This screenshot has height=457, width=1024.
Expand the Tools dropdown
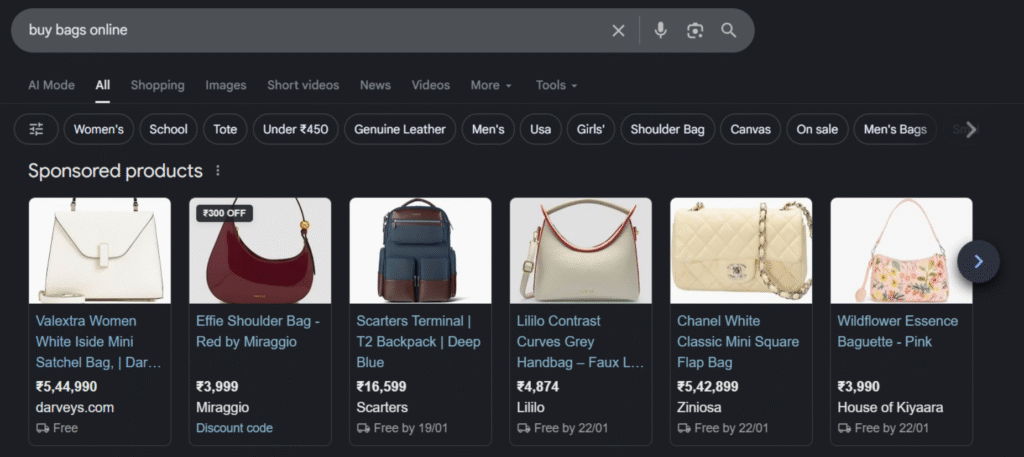pyautogui.click(x=556, y=86)
